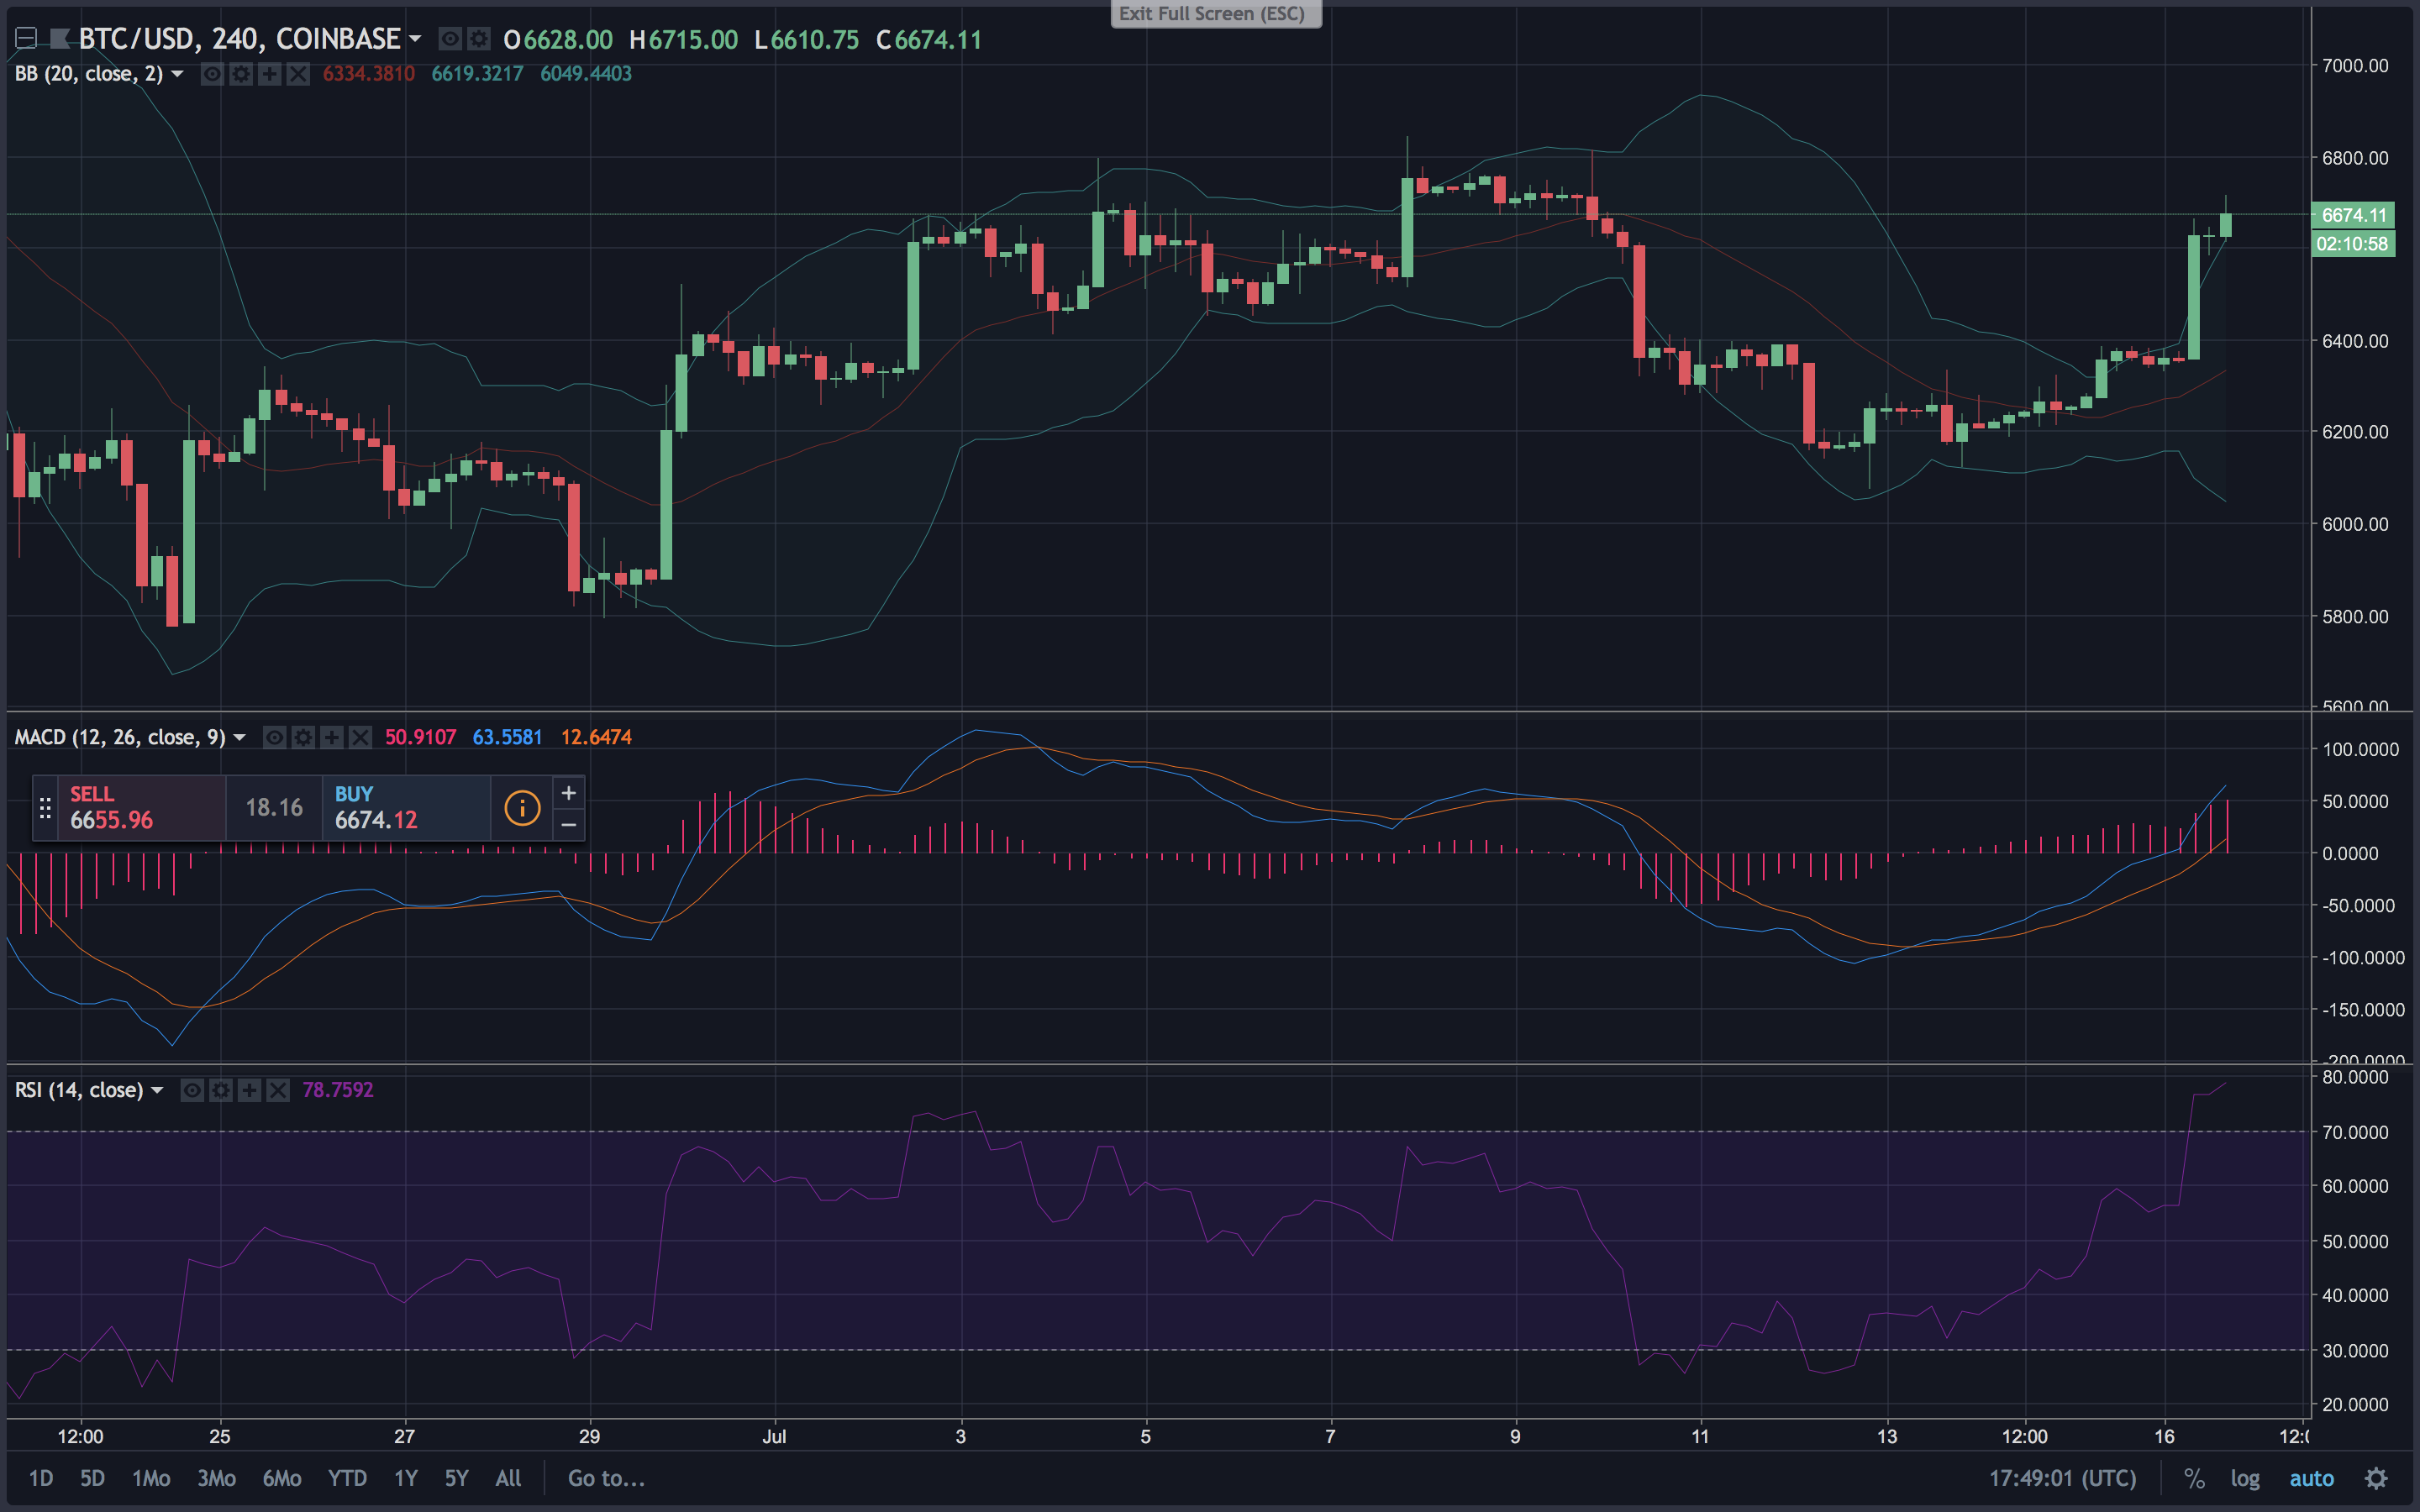Open settings for the BTC/USD main series

tap(480, 39)
